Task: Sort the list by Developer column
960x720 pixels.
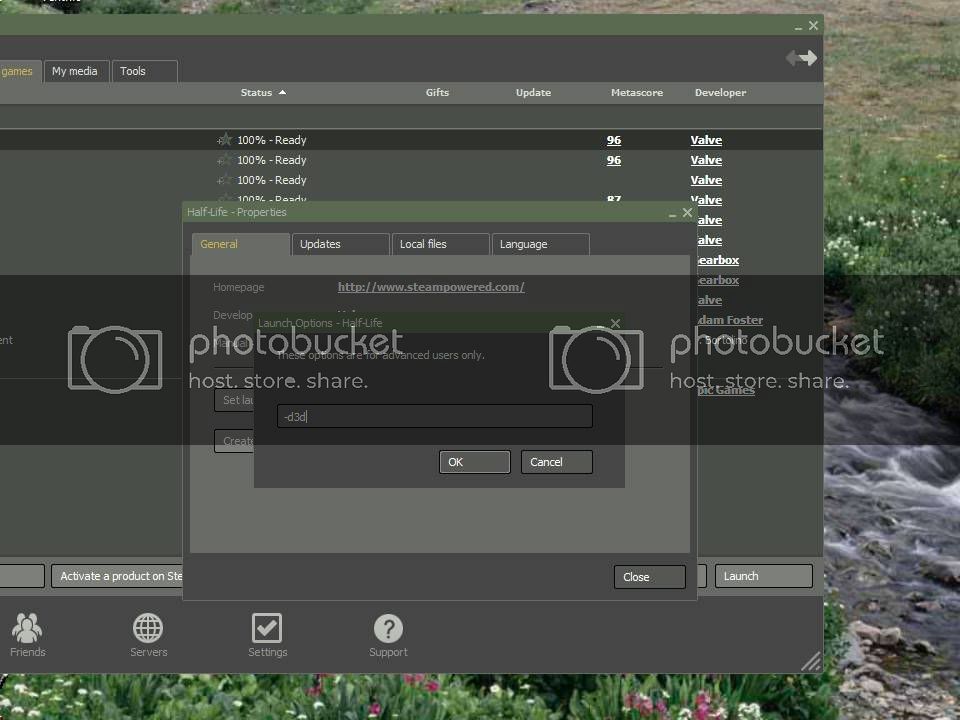Action: point(720,92)
